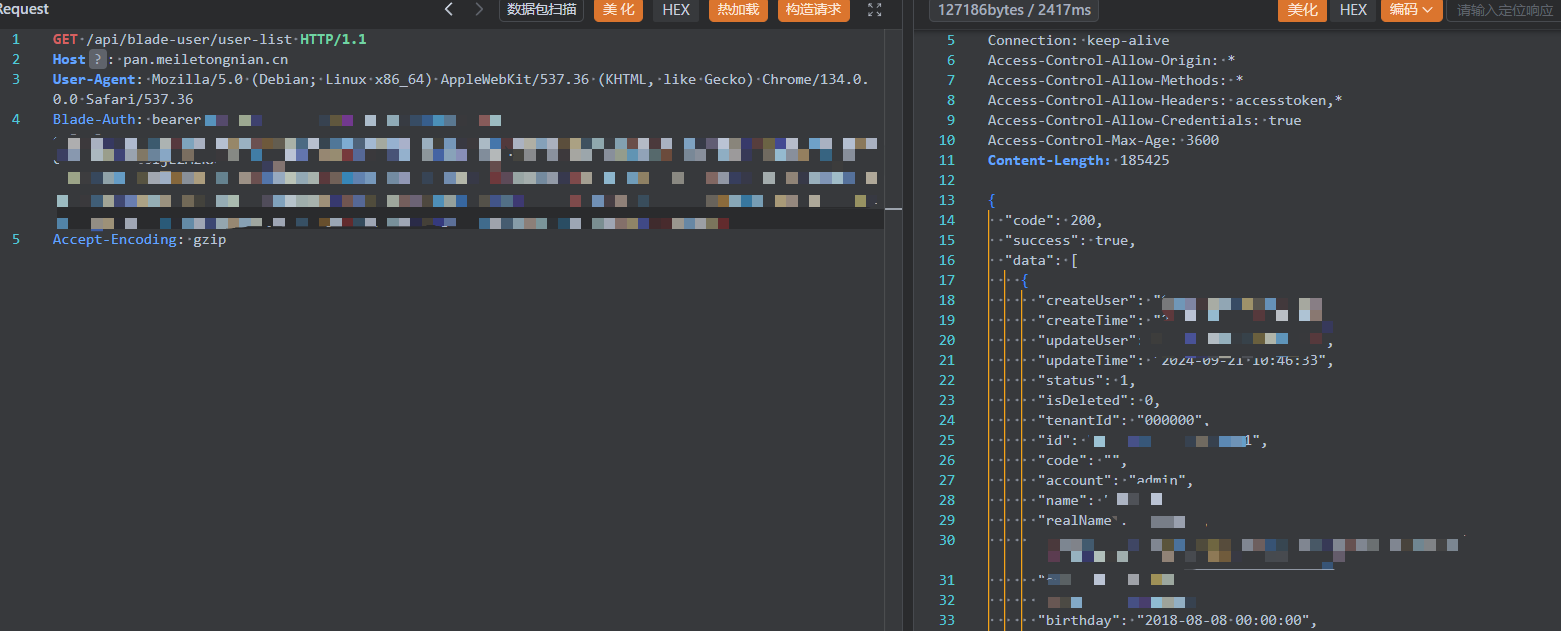
Task: Go to the next request with right chevron
Action: (x=479, y=10)
